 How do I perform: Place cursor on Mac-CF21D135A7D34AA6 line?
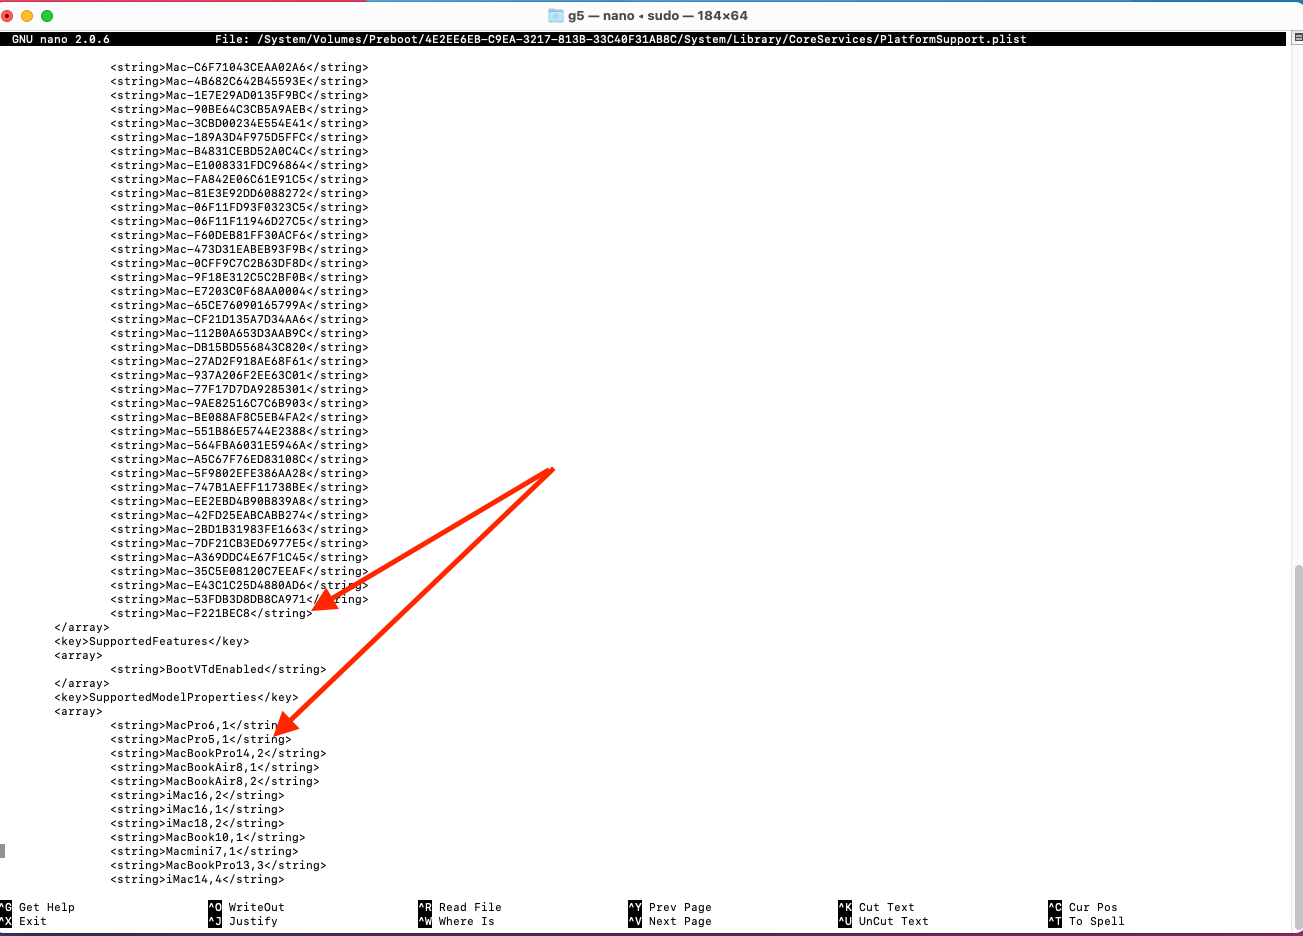click(239, 319)
